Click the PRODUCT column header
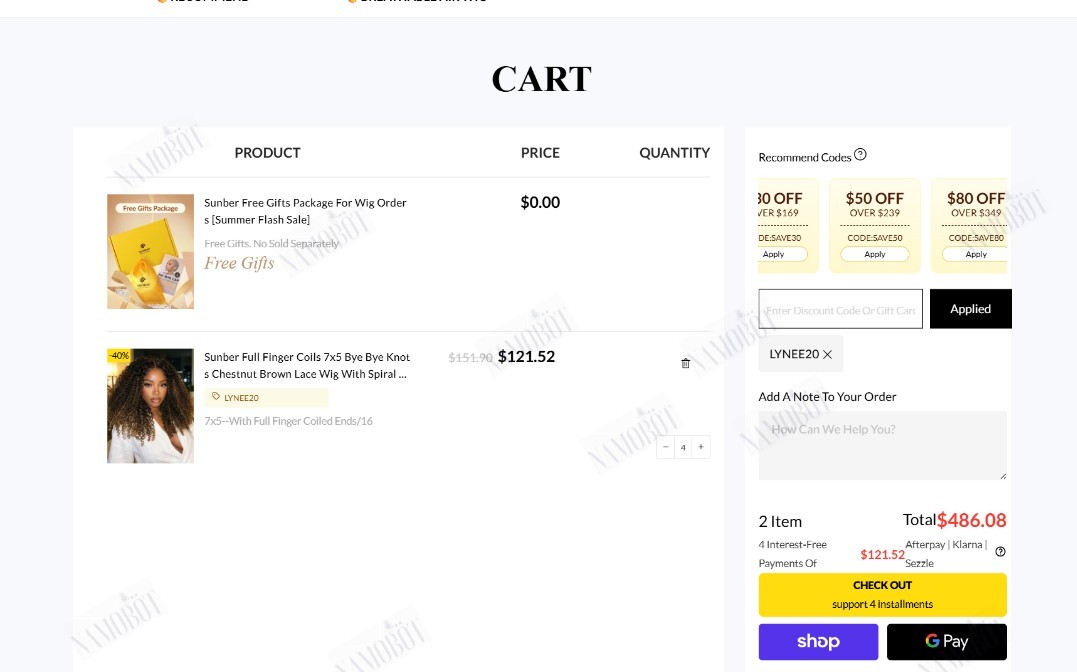Viewport: 1077px width, 672px height. coord(267,153)
